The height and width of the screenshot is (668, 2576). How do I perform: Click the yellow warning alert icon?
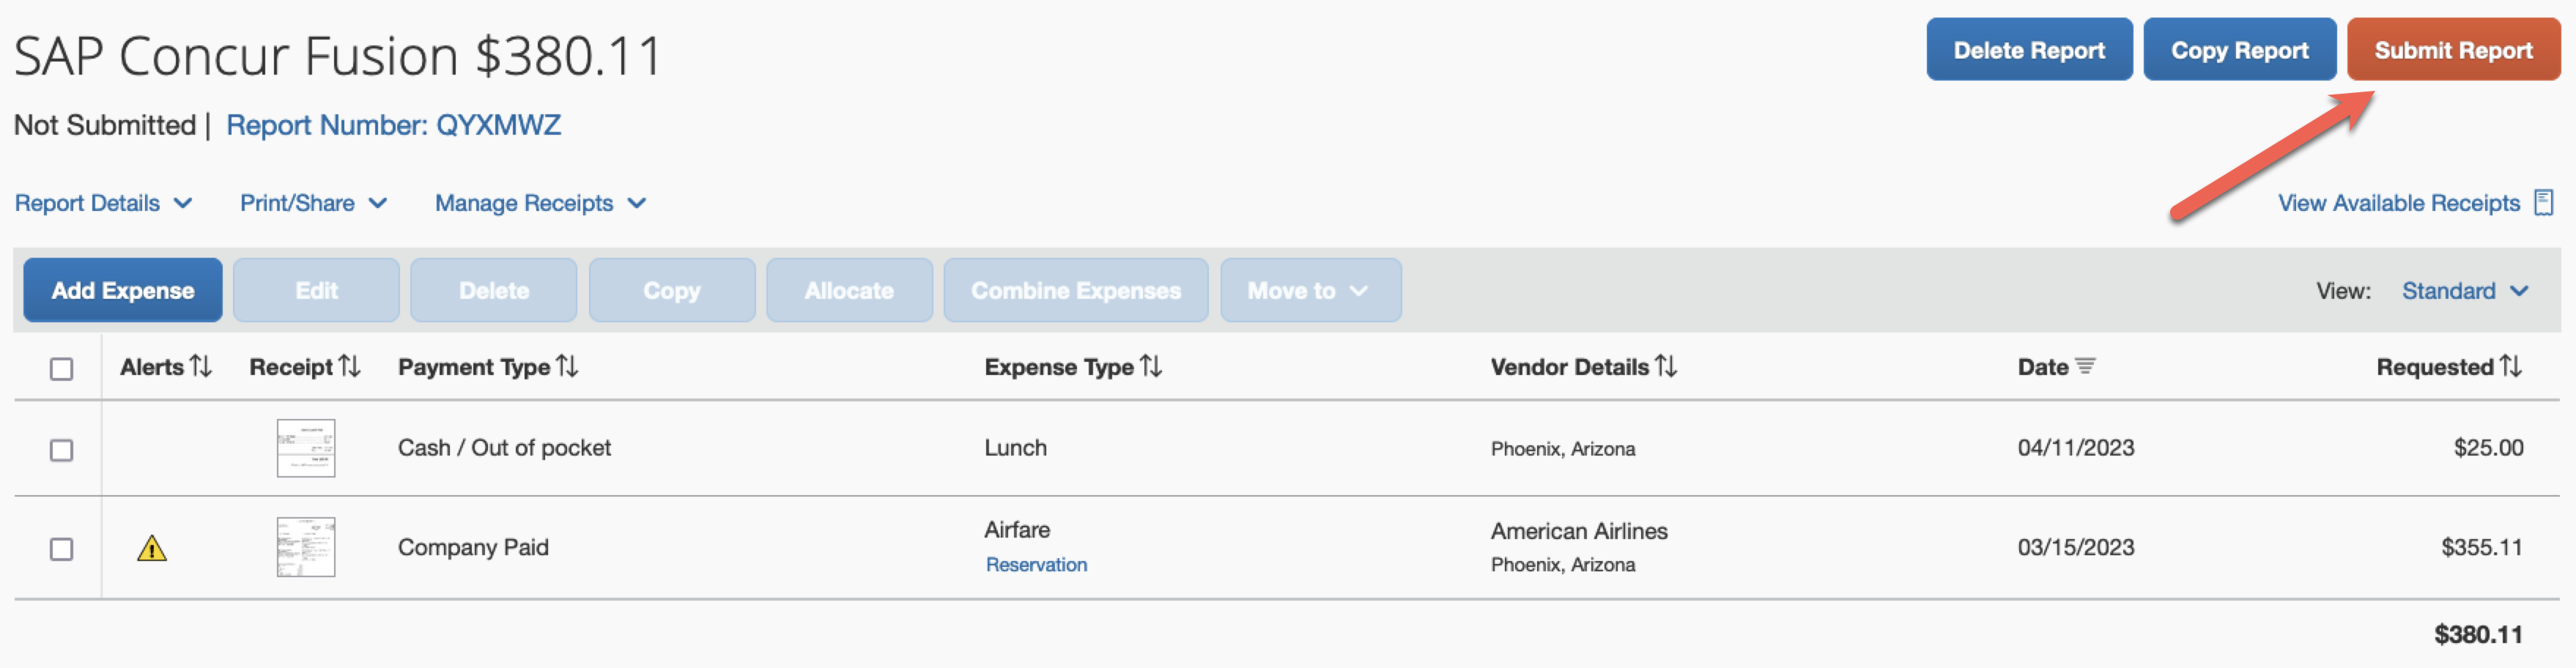(152, 548)
